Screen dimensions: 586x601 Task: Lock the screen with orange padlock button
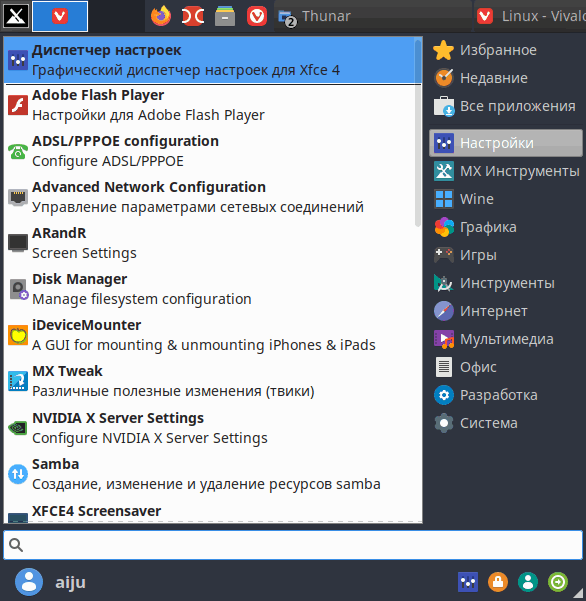[x=498, y=582]
